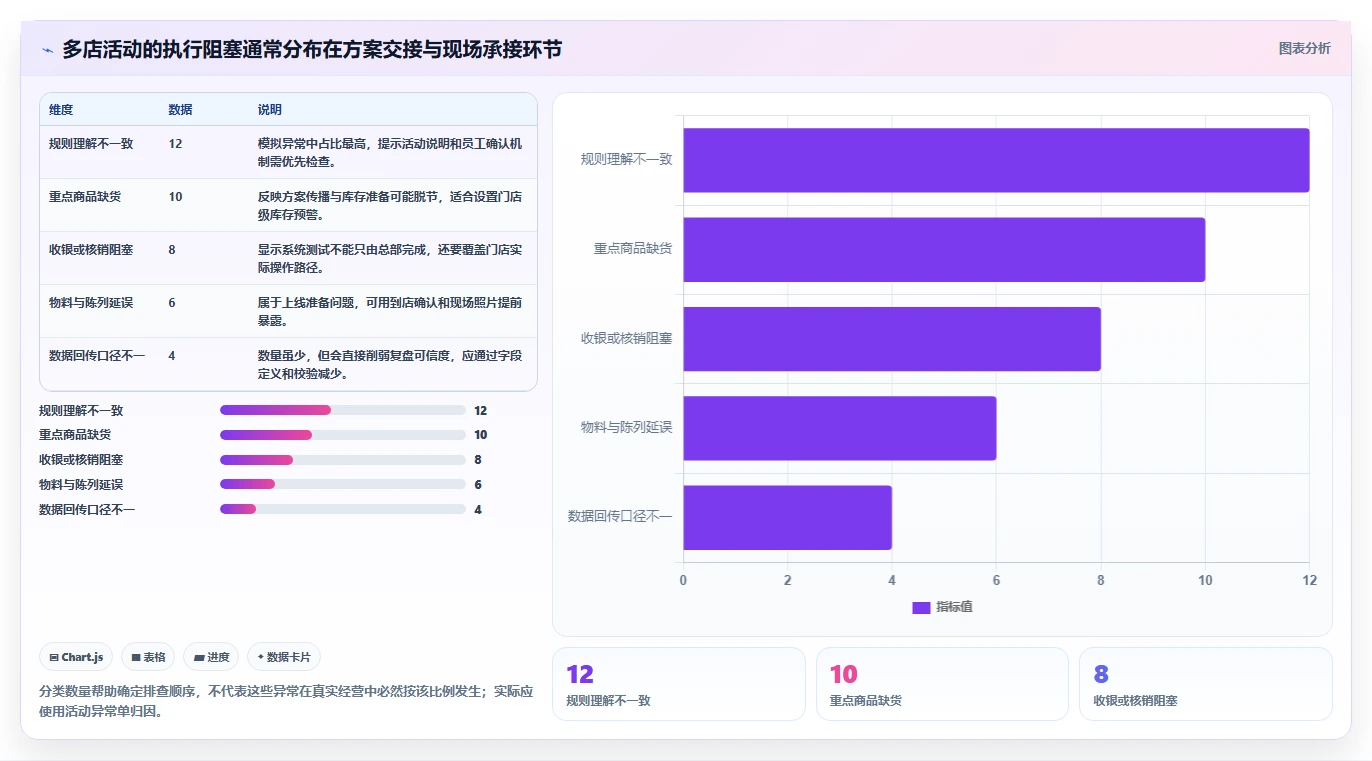The width and height of the screenshot is (1372, 761).
Task: Click the value 4 in the table's 数据 column
Action: (172, 356)
